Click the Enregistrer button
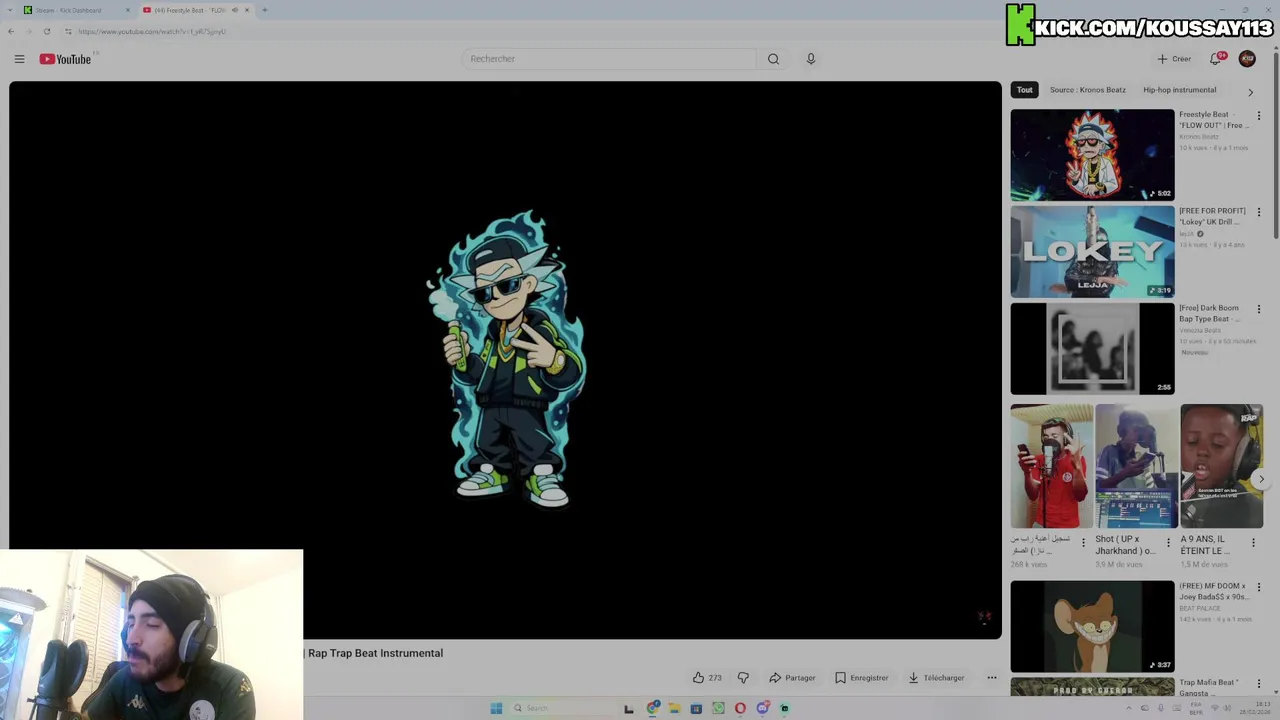The width and height of the screenshot is (1280, 720). pyautogui.click(x=862, y=678)
